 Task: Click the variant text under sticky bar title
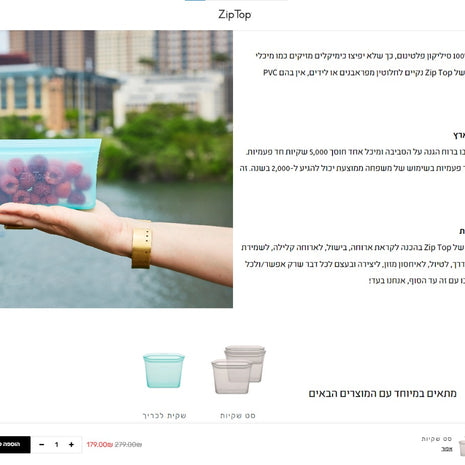[x=447, y=449]
